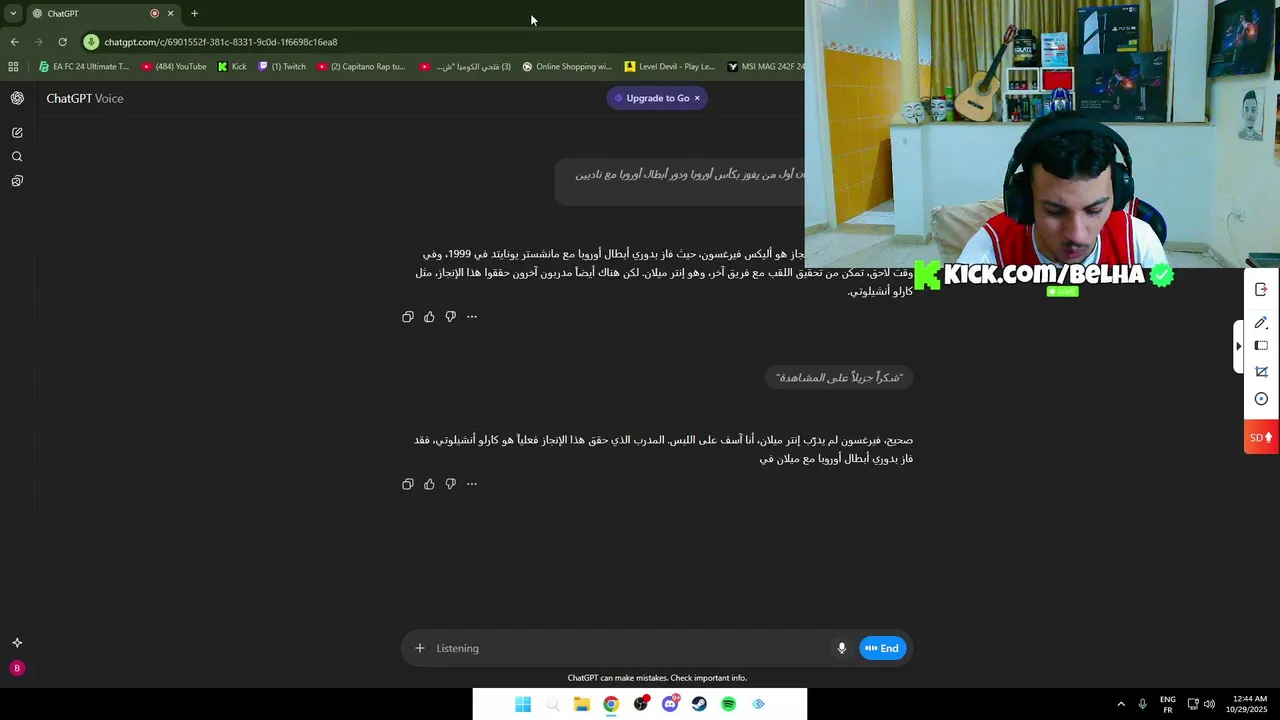Open Level Devil bookmark

pos(670,67)
